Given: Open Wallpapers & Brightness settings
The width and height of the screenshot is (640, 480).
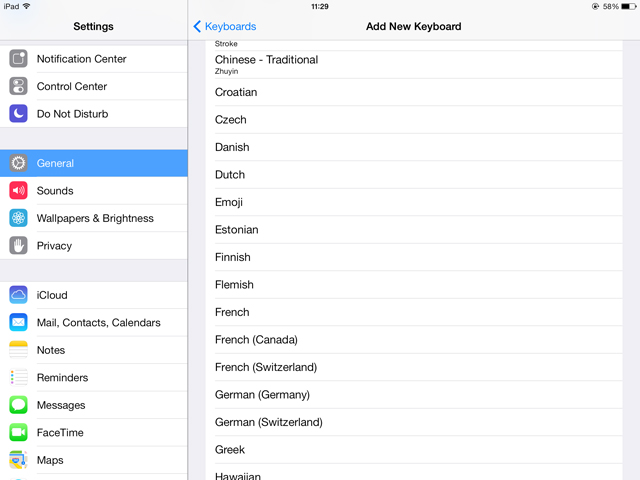Looking at the screenshot, I should (x=93, y=218).
